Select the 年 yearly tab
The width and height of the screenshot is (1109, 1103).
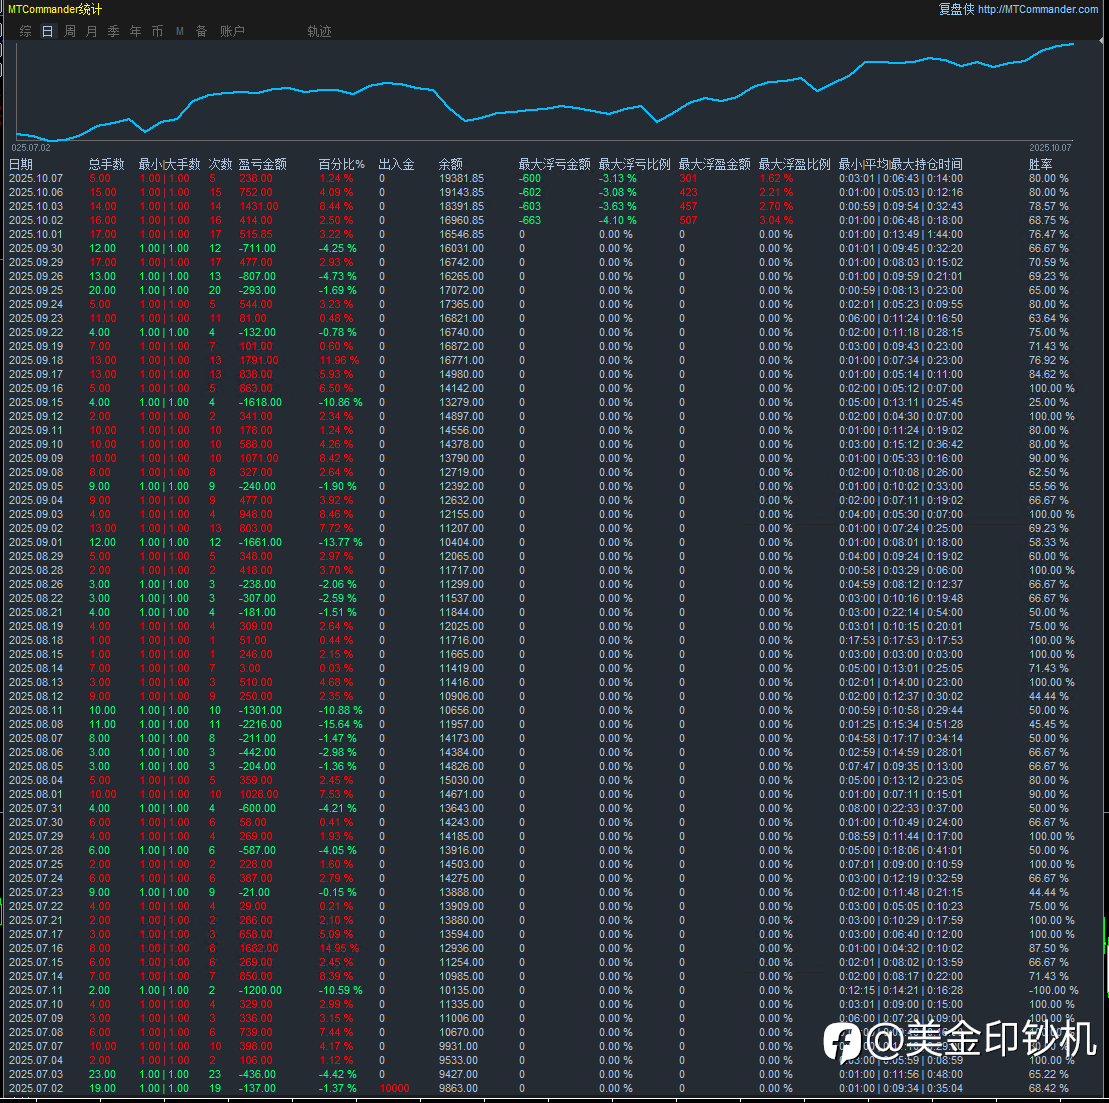click(x=135, y=31)
